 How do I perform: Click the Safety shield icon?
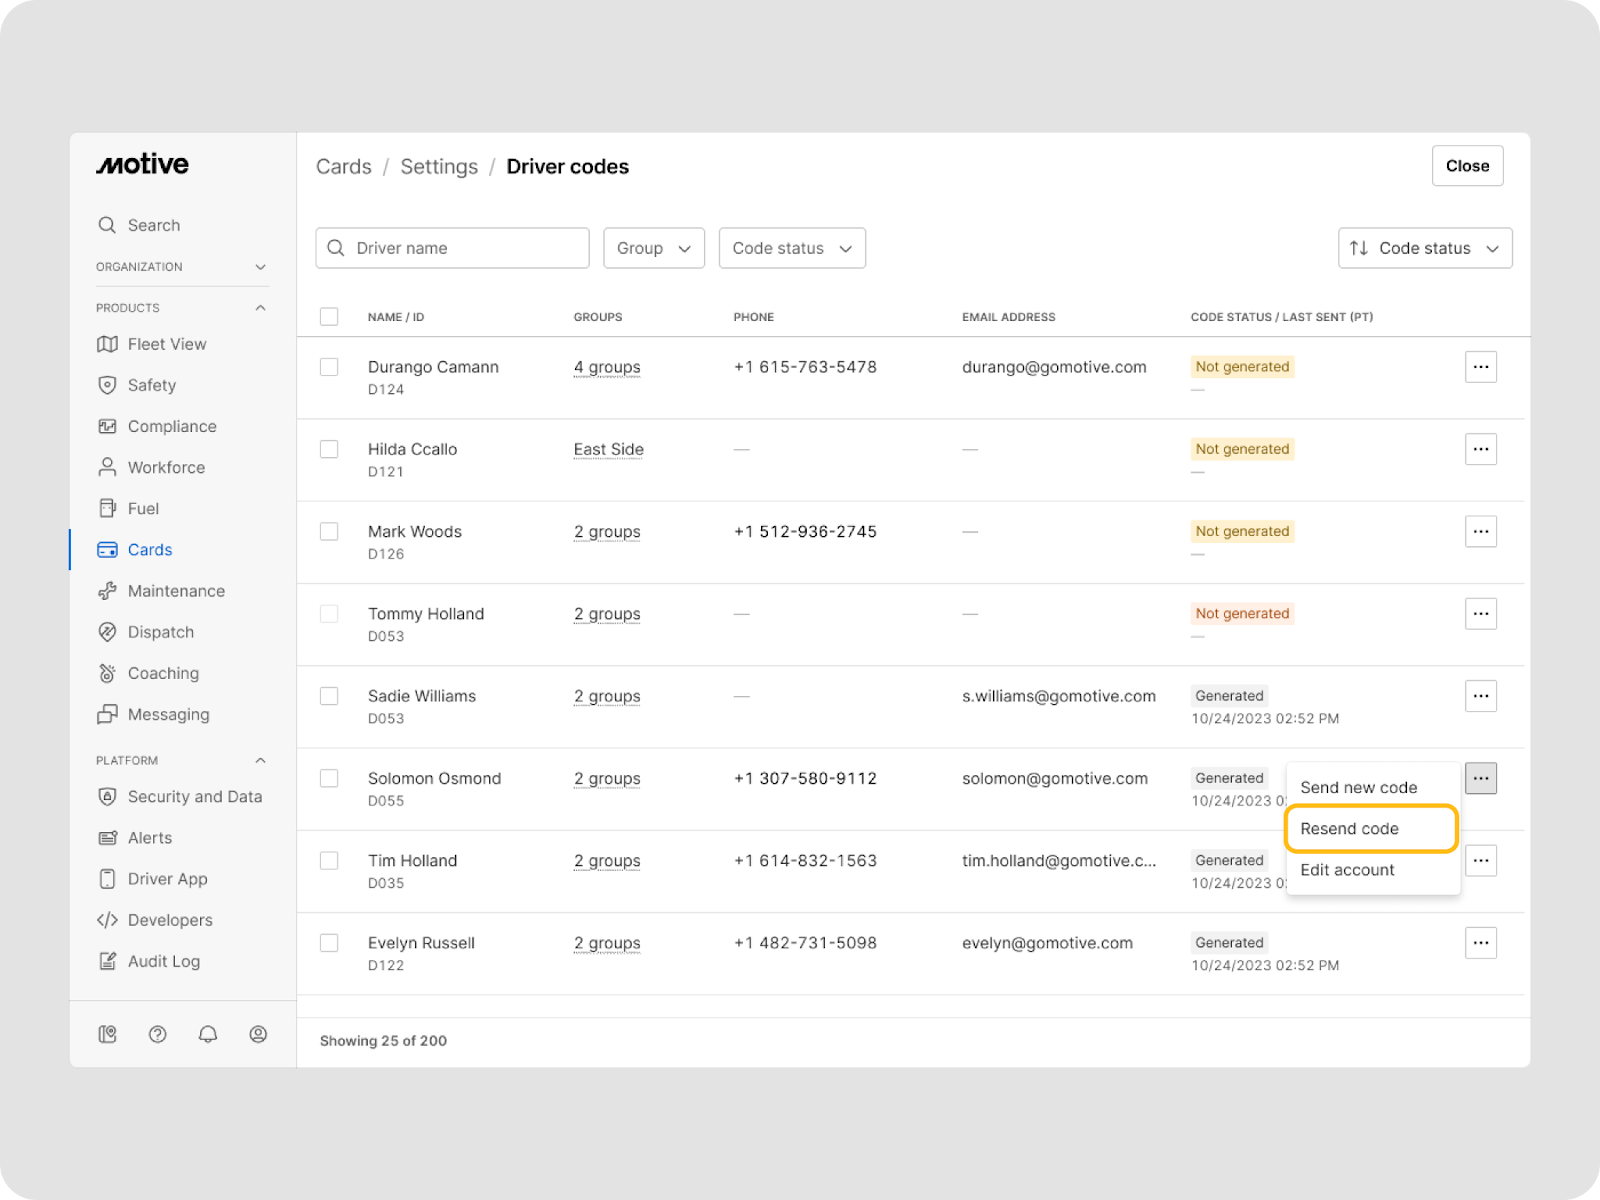point(107,385)
